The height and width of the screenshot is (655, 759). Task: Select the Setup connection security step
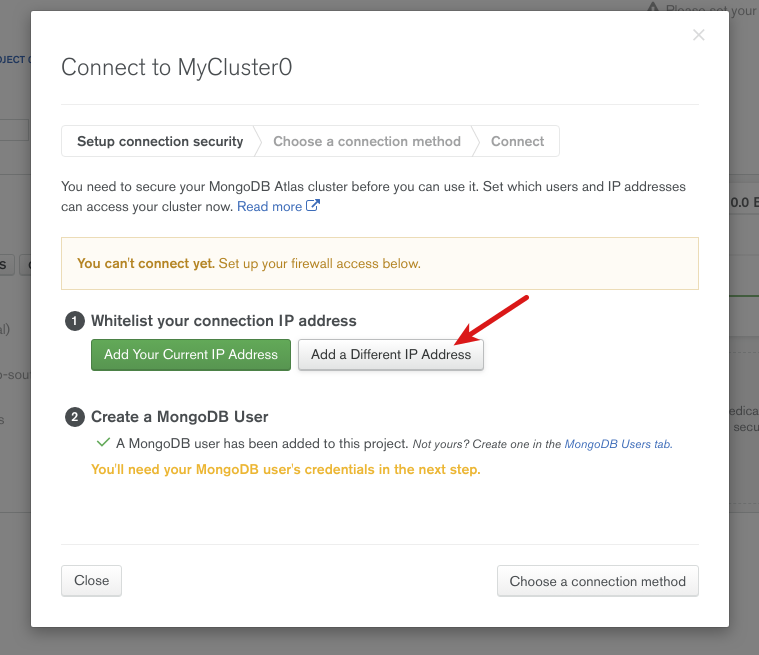click(x=160, y=141)
